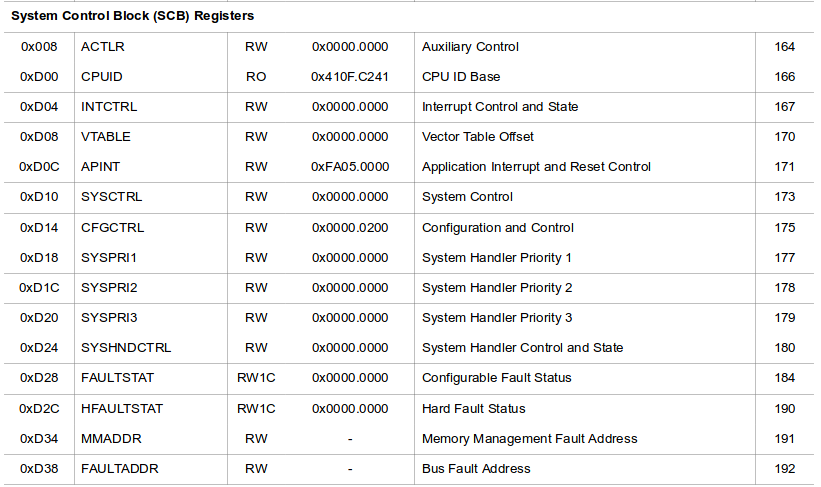
Task: Jump to the SYSCTRL register
Action: pyautogui.click(x=112, y=197)
